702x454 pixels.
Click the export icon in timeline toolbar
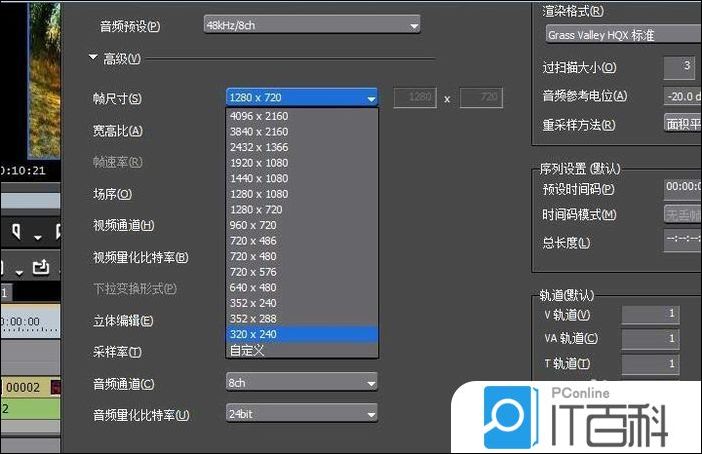click(x=41, y=267)
